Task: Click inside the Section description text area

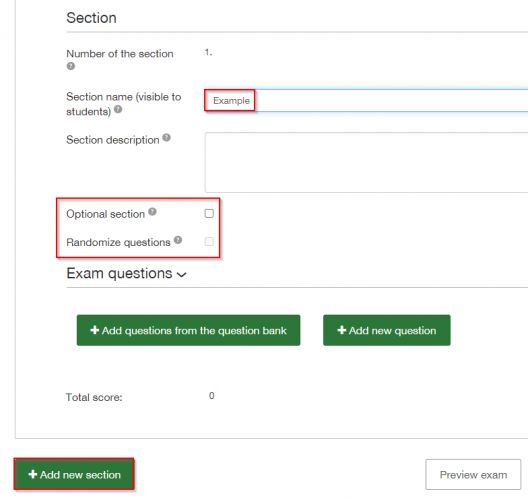Action: click(366, 162)
